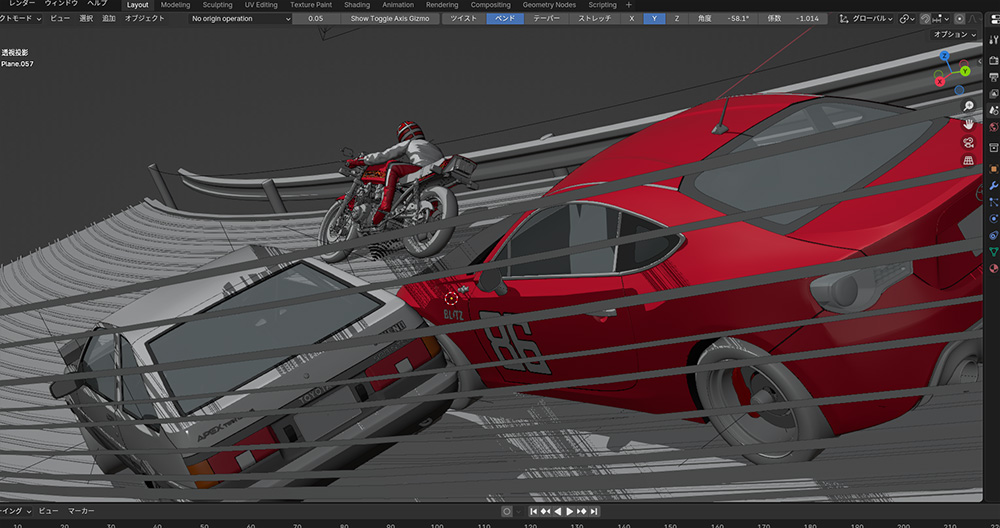Set deform axis to Y

(654, 18)
